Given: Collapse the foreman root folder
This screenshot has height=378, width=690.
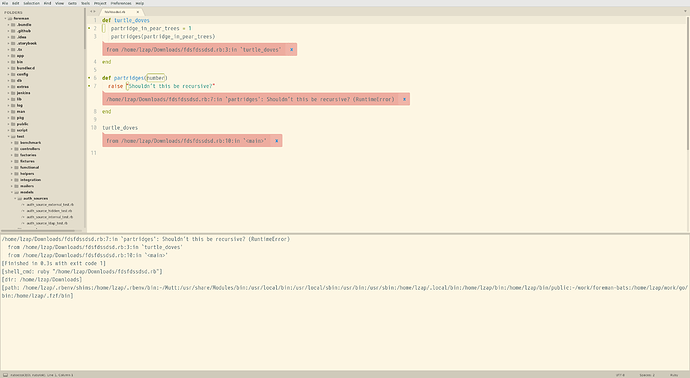Looking at the screenshot, I should point(6,18).
